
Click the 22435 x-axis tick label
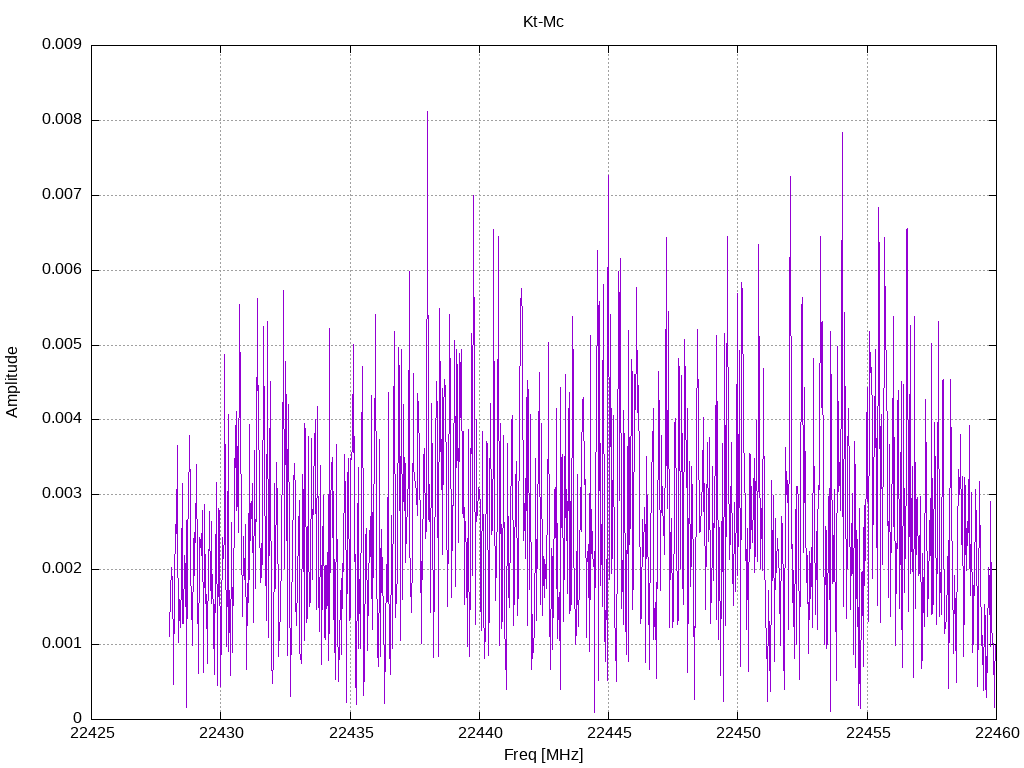click(x=351, y=733)
